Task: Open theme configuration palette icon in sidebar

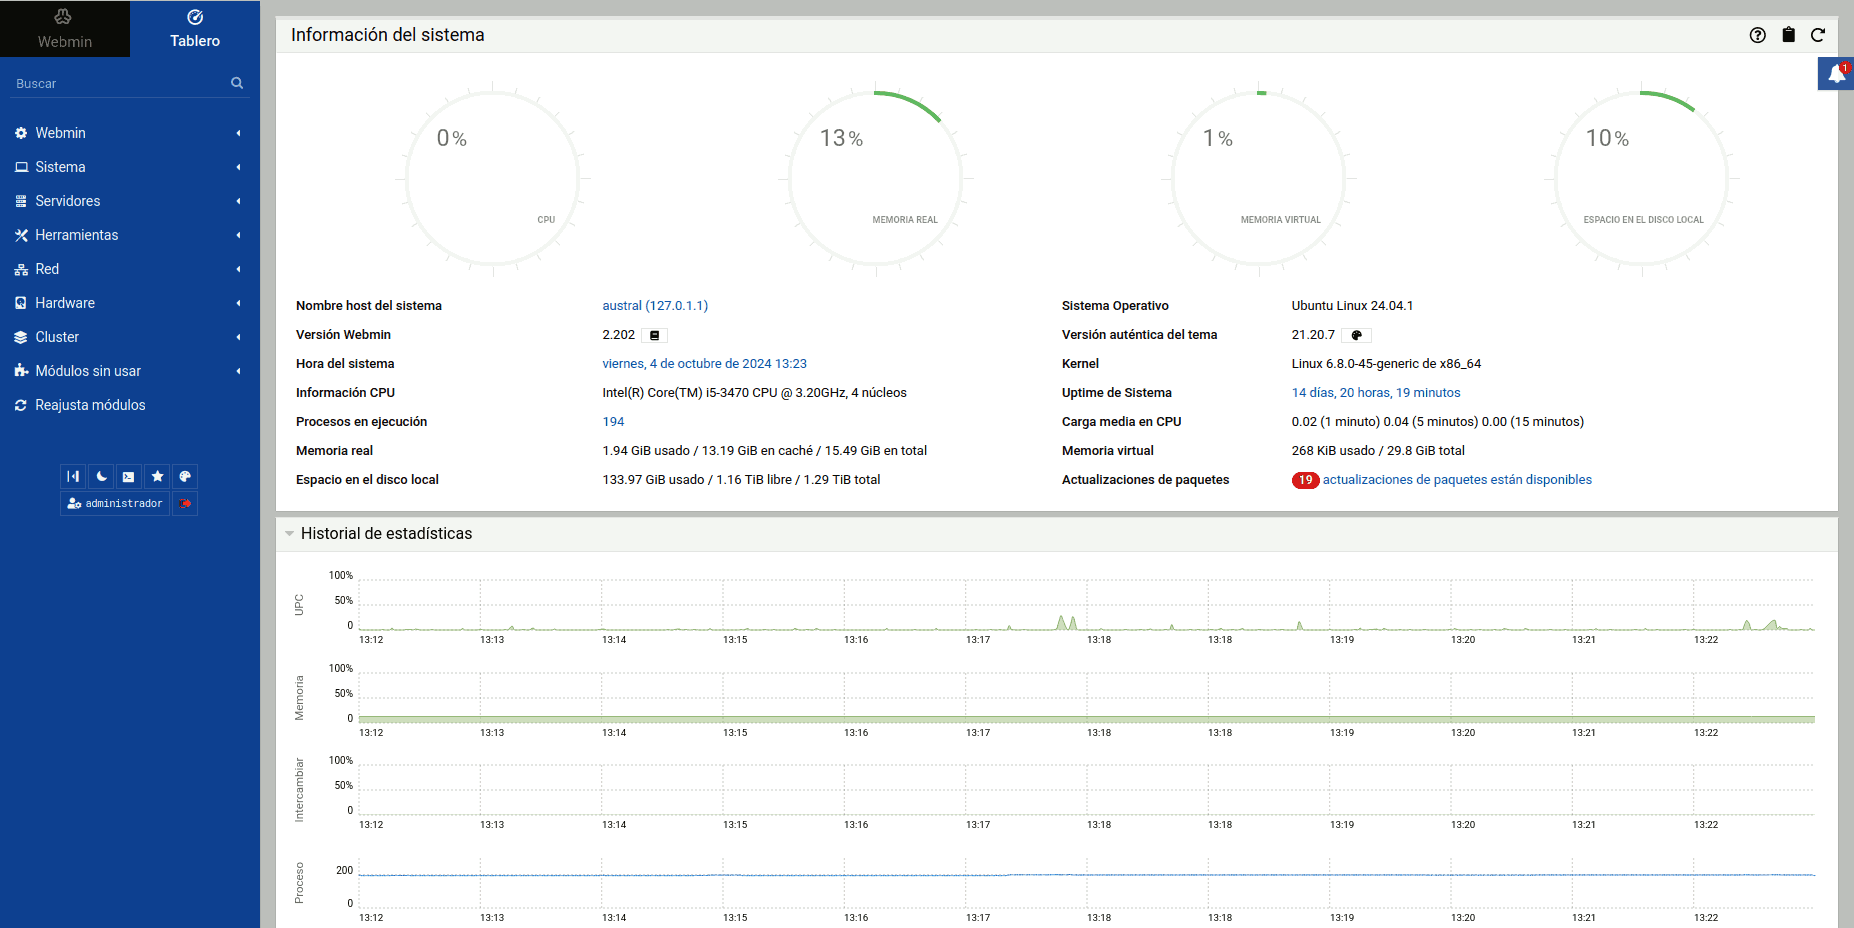Action: (185, 477)
